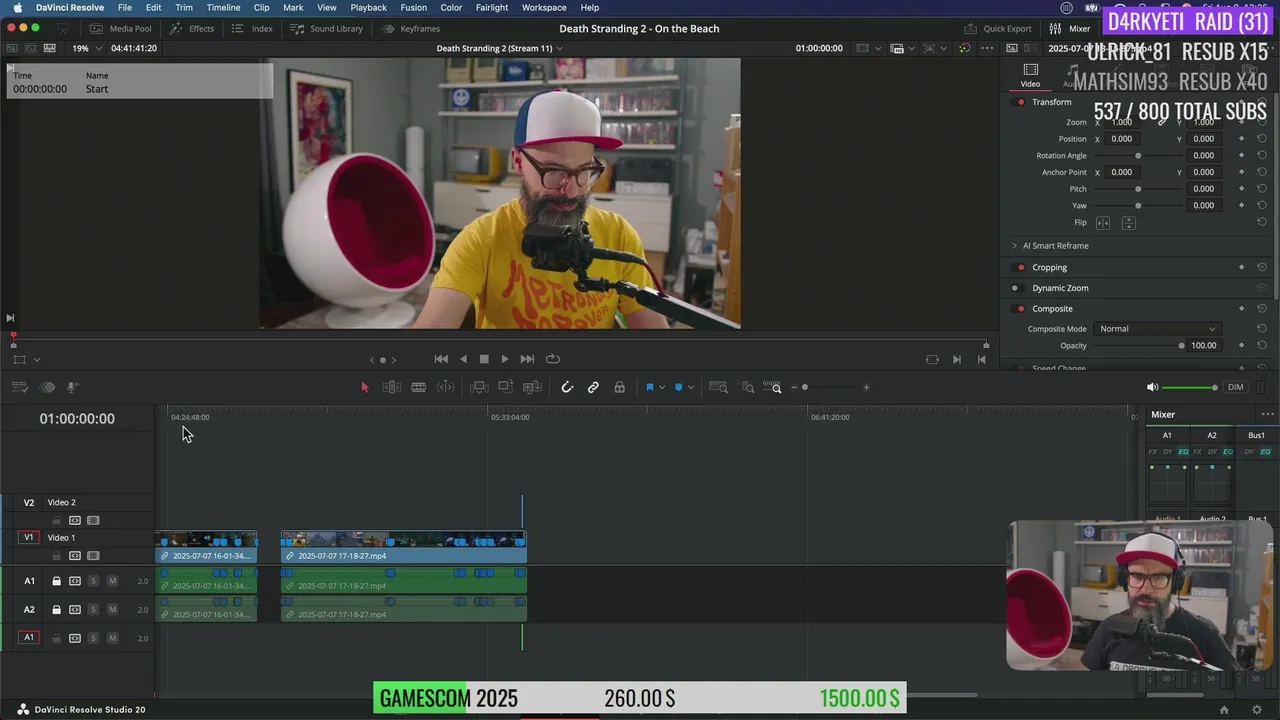Open the marker color dropdown arrow

pyautogui.click(x=690, y=388)
